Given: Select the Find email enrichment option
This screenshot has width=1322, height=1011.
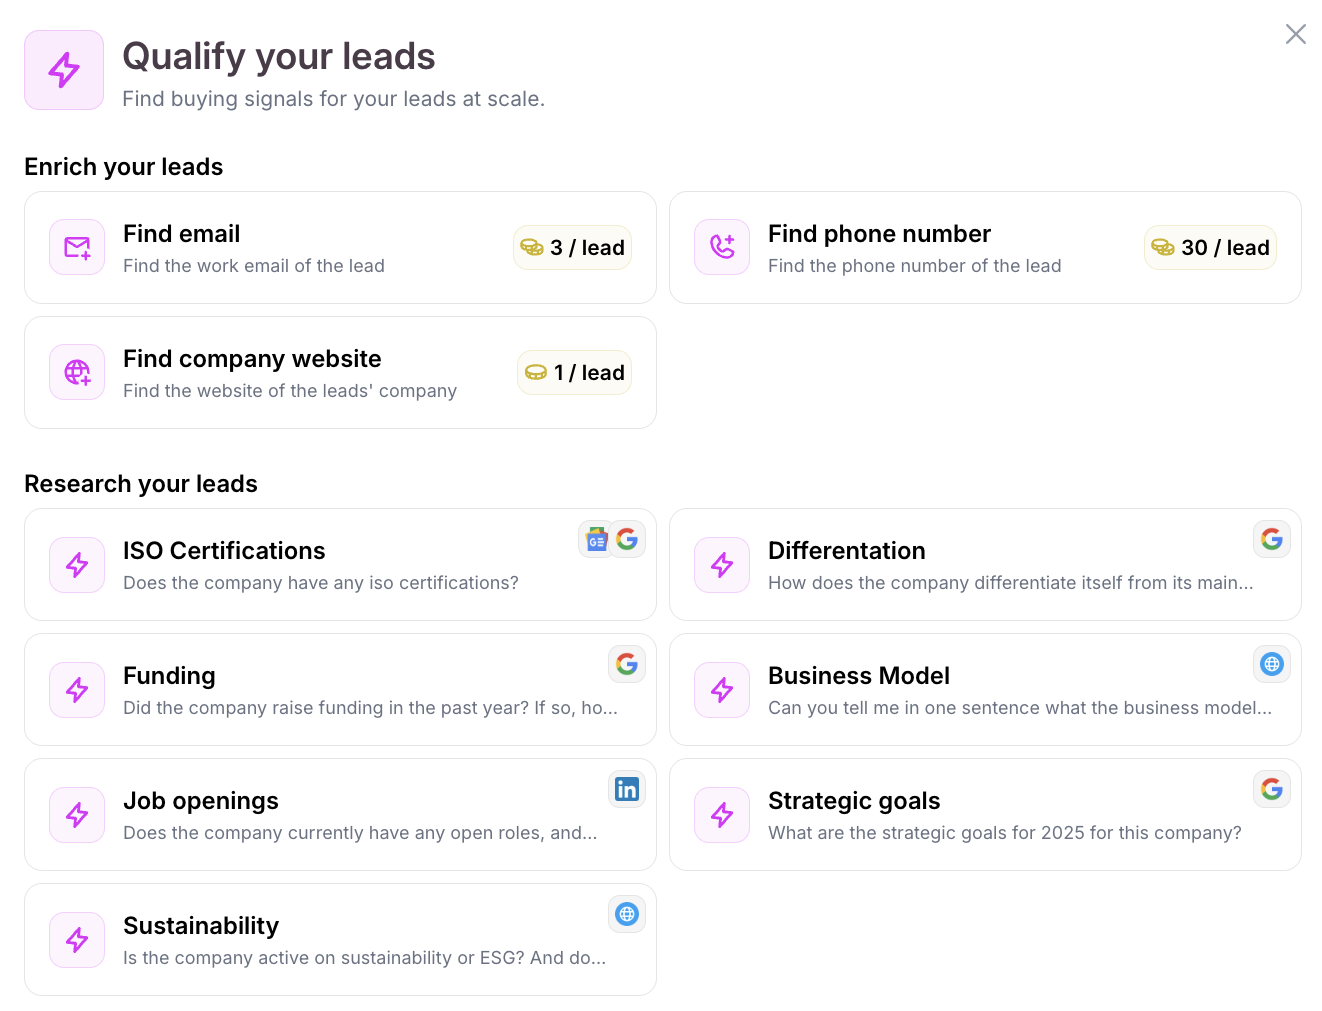Looking at the screenshot, I should click(300, 248).
